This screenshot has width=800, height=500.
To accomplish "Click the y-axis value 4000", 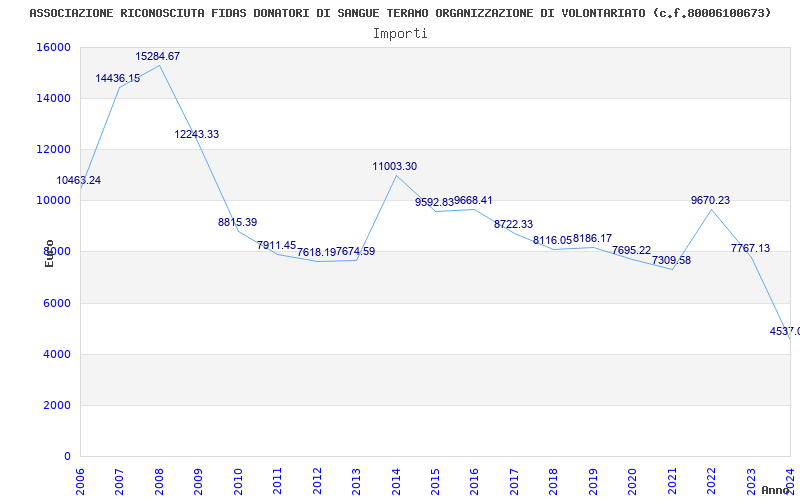I will tap(56, 354).
